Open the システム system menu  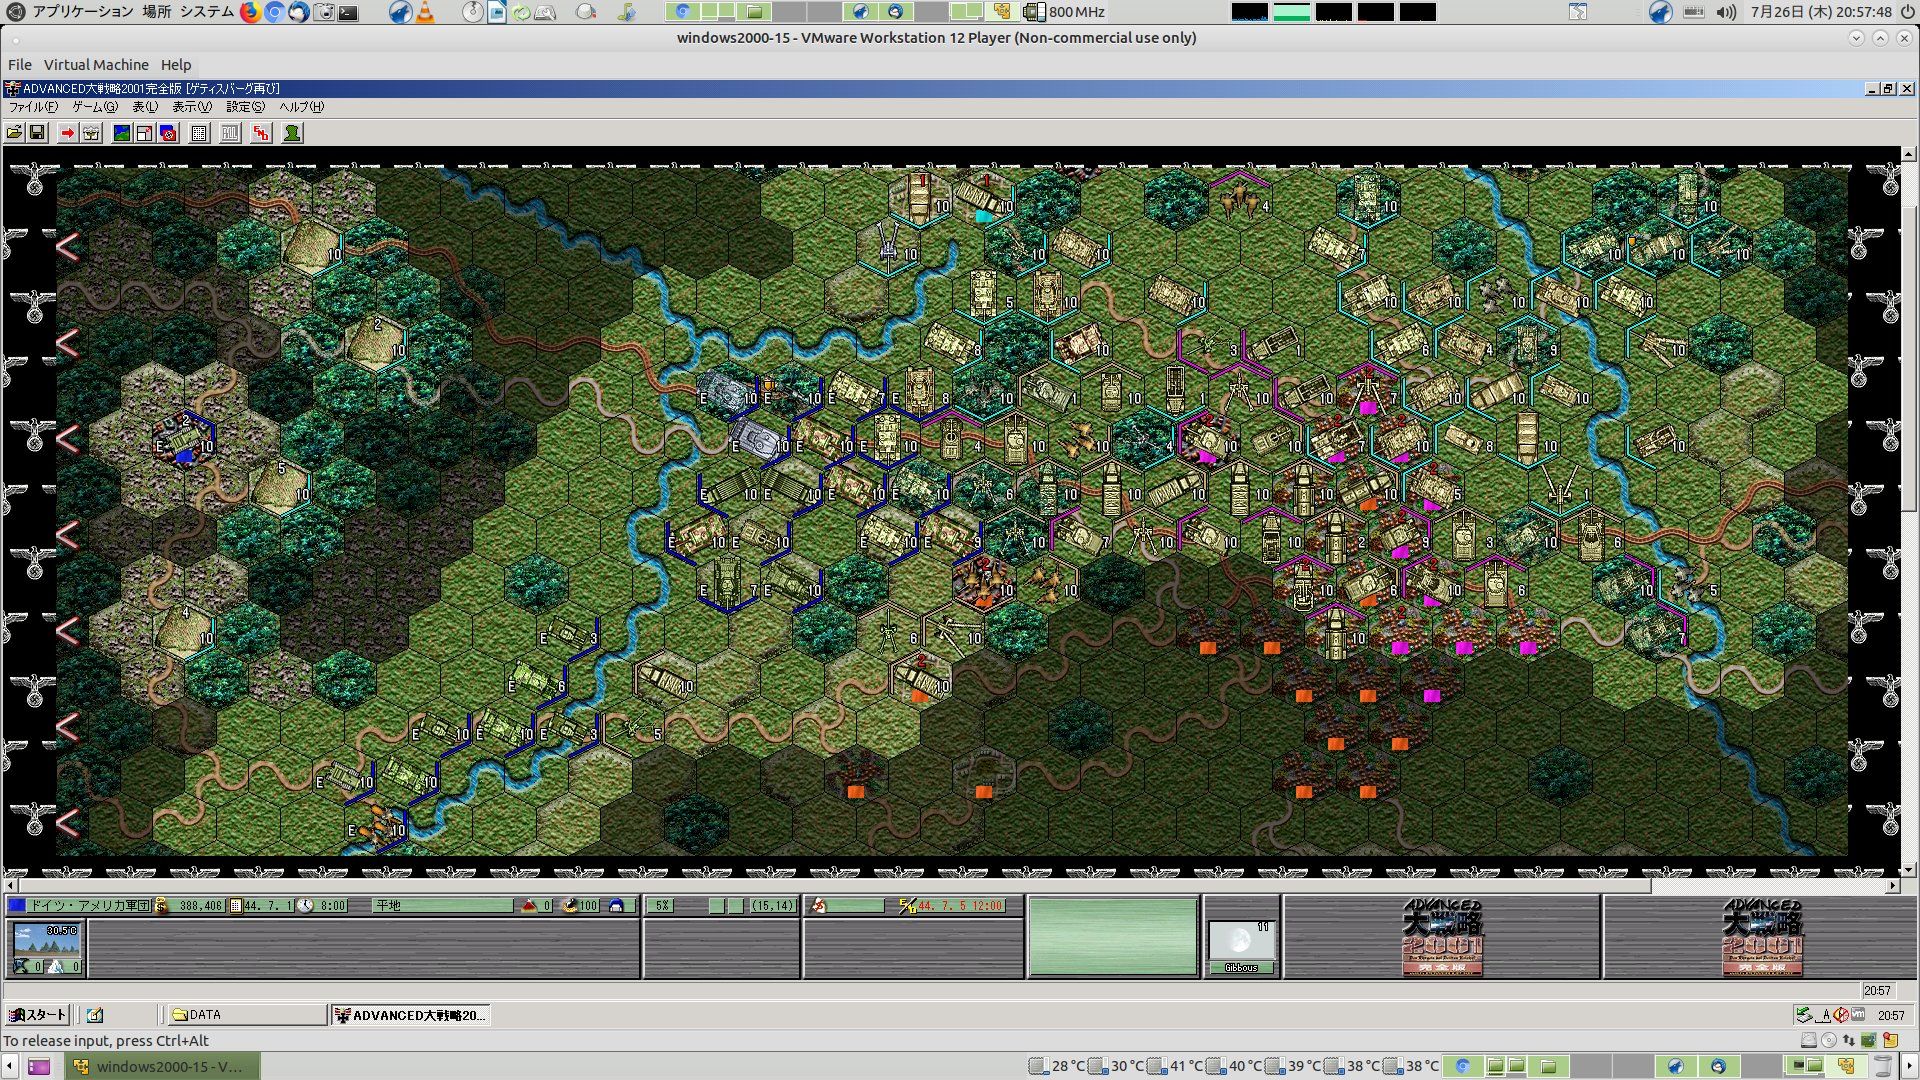[206, 12]
